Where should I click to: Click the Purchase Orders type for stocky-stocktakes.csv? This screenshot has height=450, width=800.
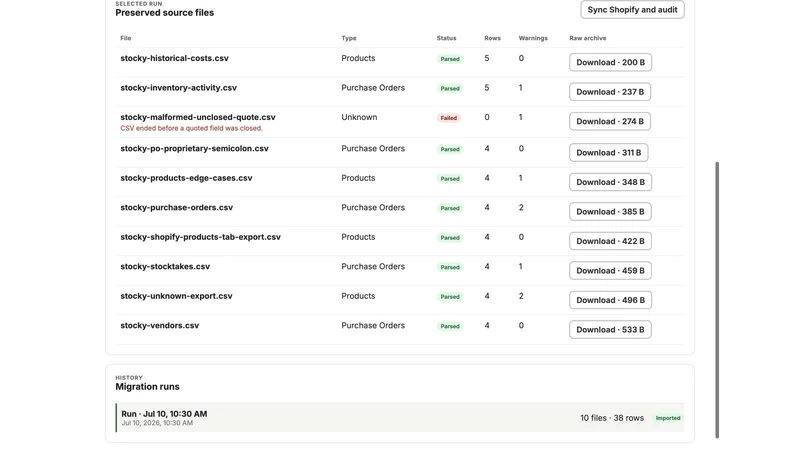coord(373,267)
